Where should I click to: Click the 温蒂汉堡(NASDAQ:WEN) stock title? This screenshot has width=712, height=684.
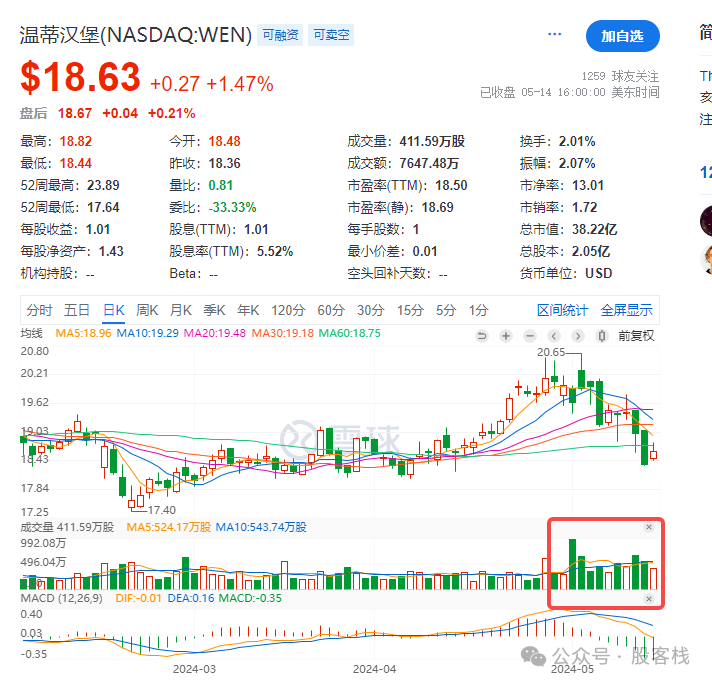point(136,35)
